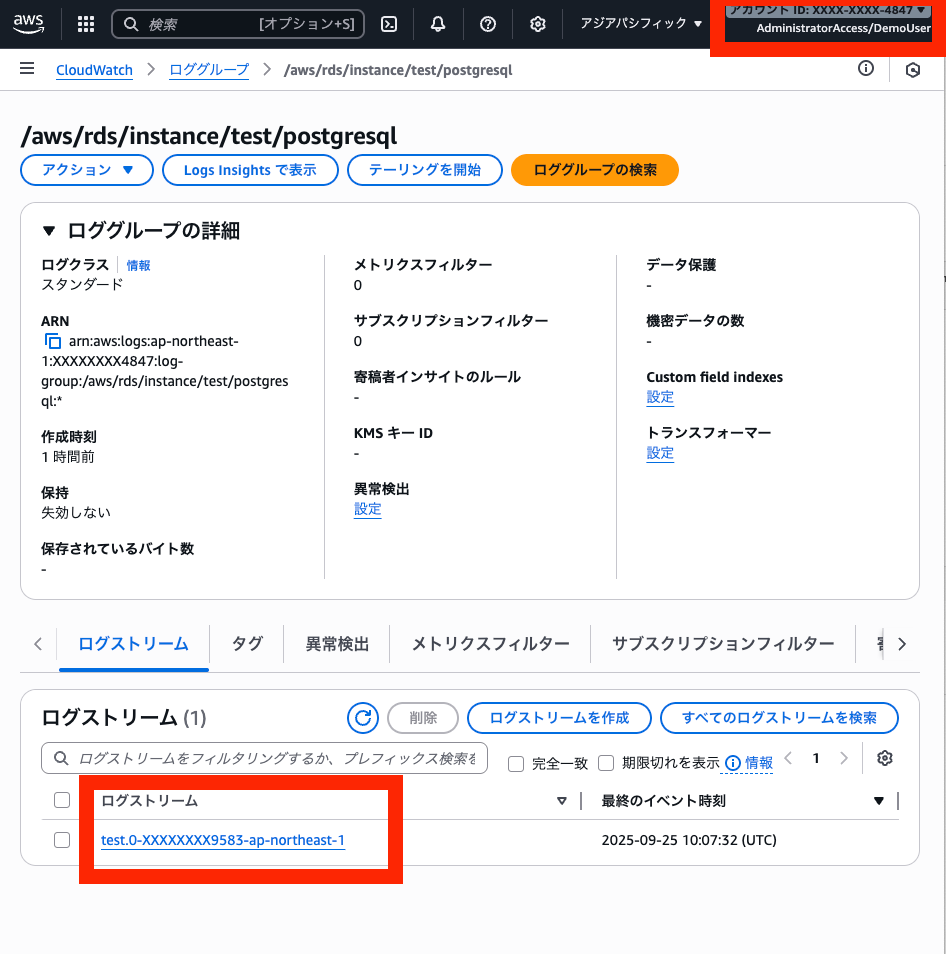946x954 pixels.
Task: Refresh the log streams list
Action: pos(363,718)
